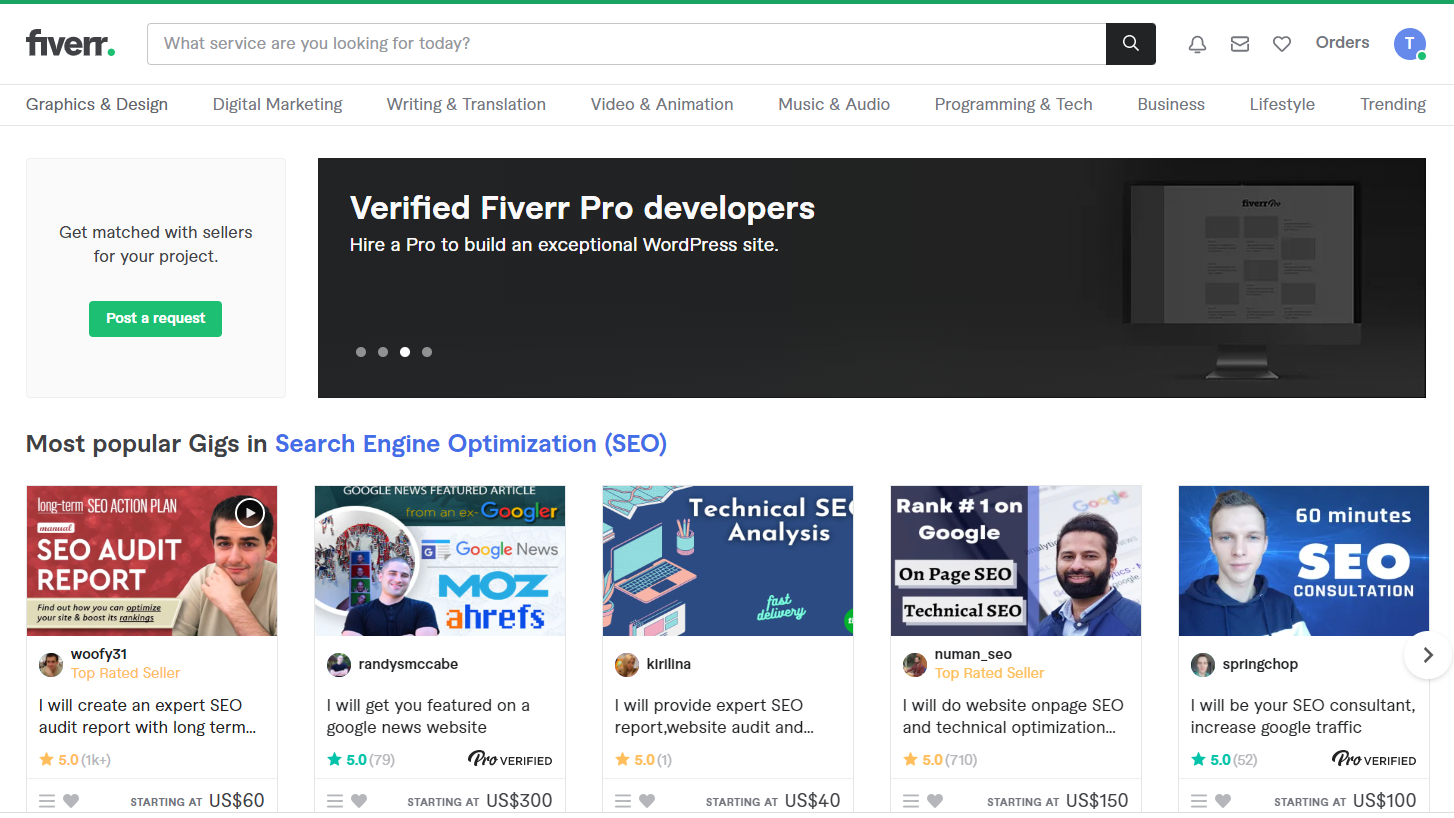Click the search magnifier button
The height and width of the screenshot is (818, 1454).
tap(1131, 44)
